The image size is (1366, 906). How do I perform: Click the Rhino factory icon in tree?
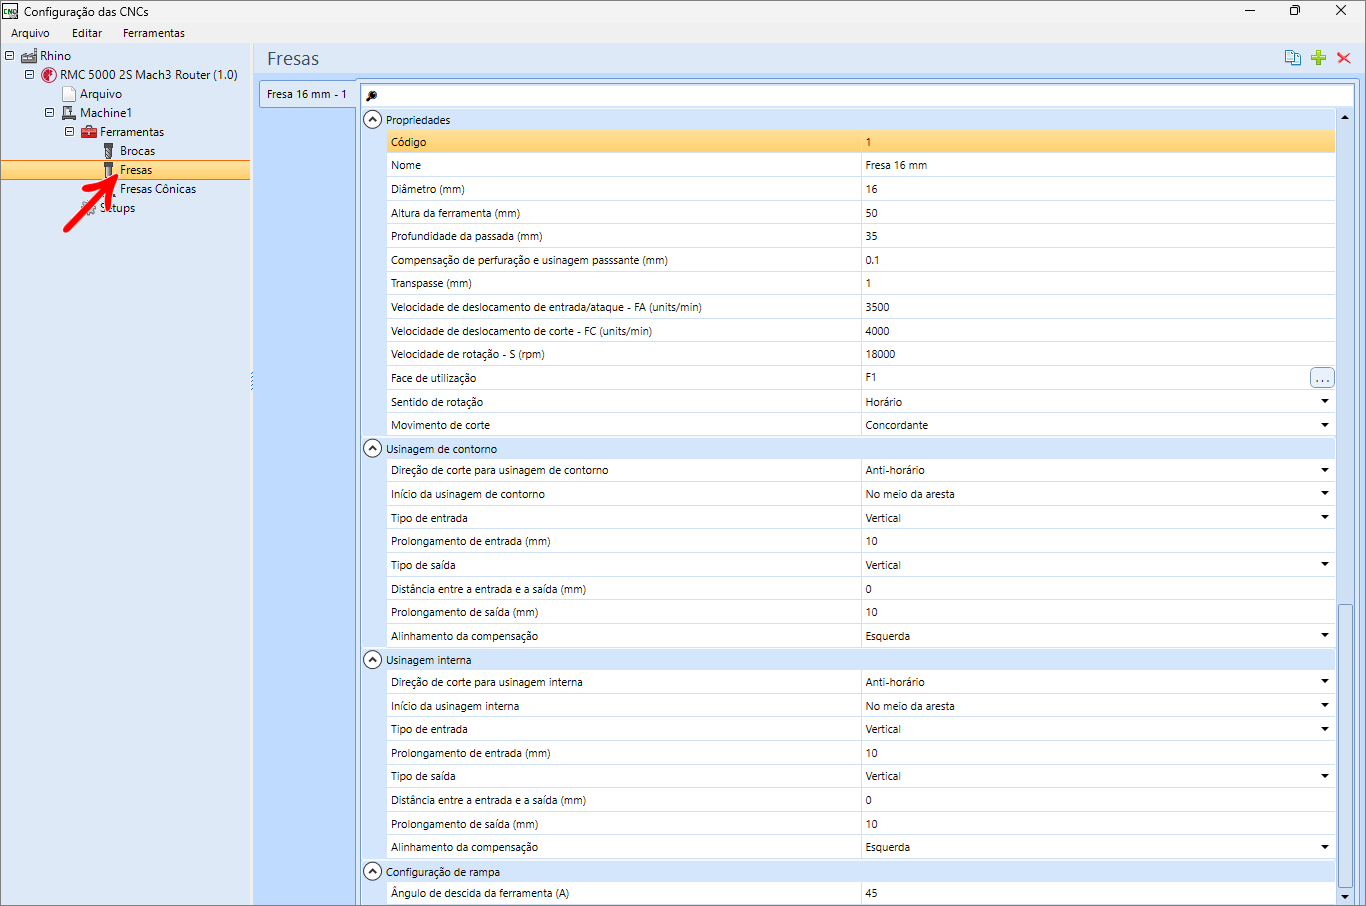click(x=29, y=56)
